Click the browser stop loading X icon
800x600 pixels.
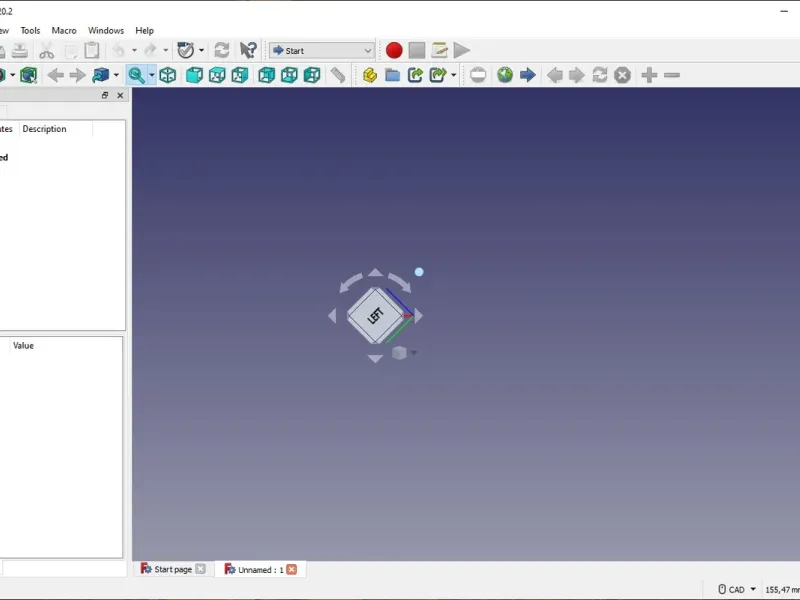(622, 76)
